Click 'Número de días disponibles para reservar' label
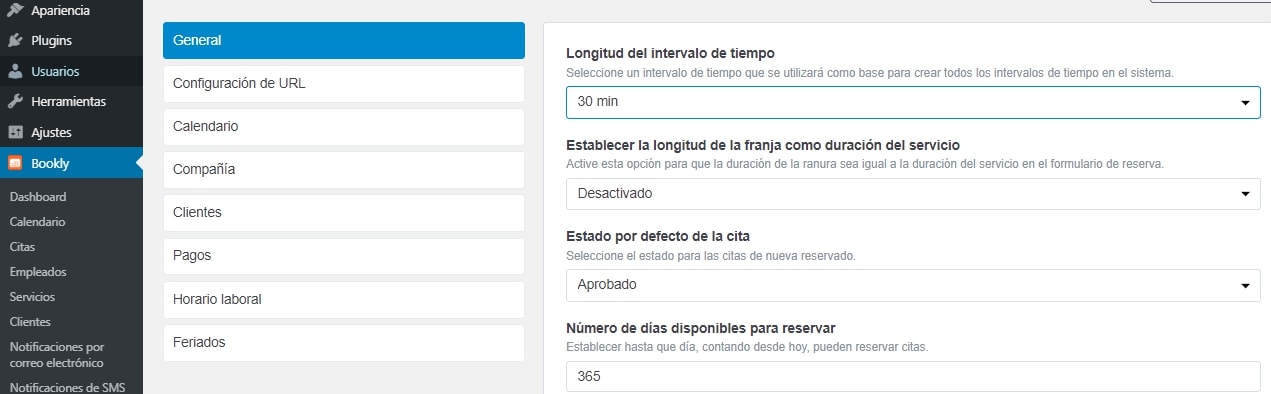Screen dimensions: 1271x394 [x=700, y=328]
